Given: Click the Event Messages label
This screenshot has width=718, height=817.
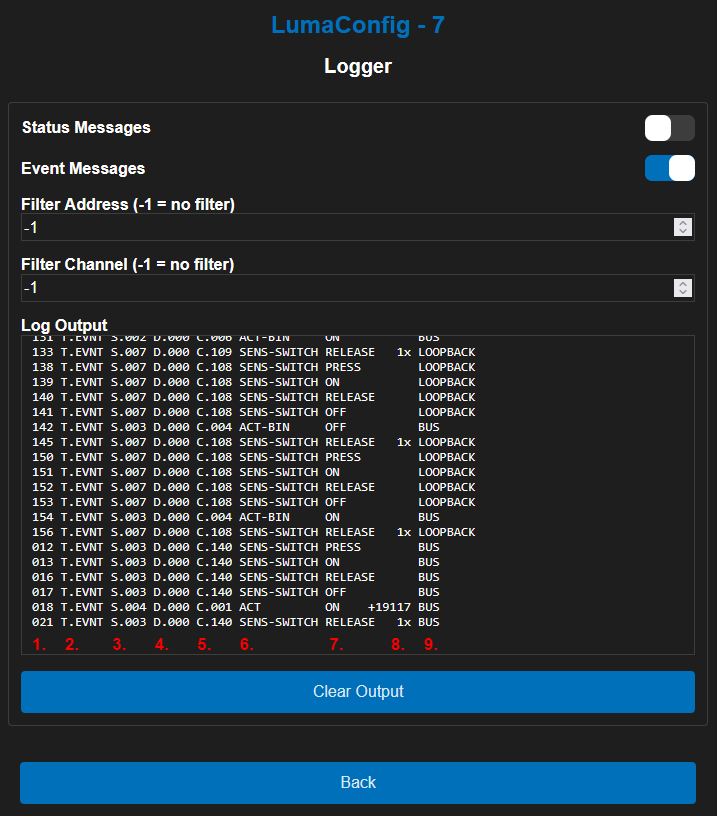Looking at the screenshot, I should click(83, 168).
